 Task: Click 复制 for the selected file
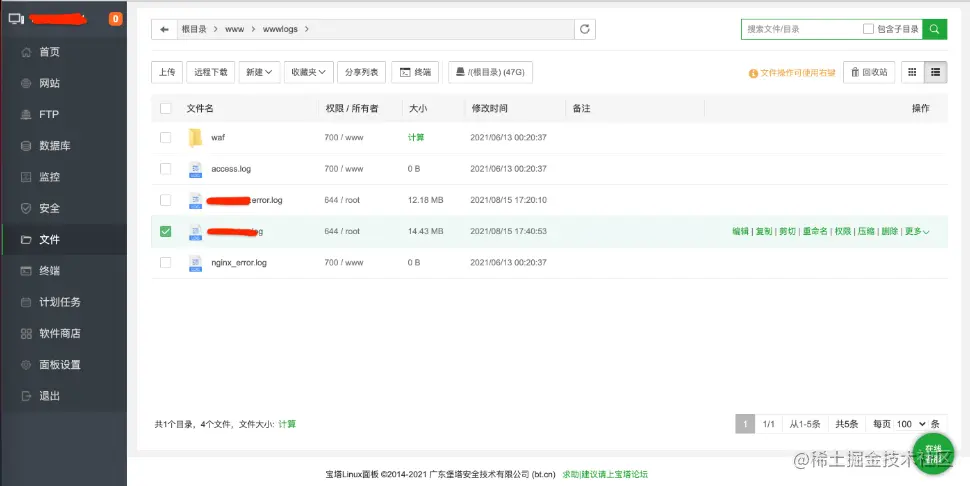click(x=764, y=231)
